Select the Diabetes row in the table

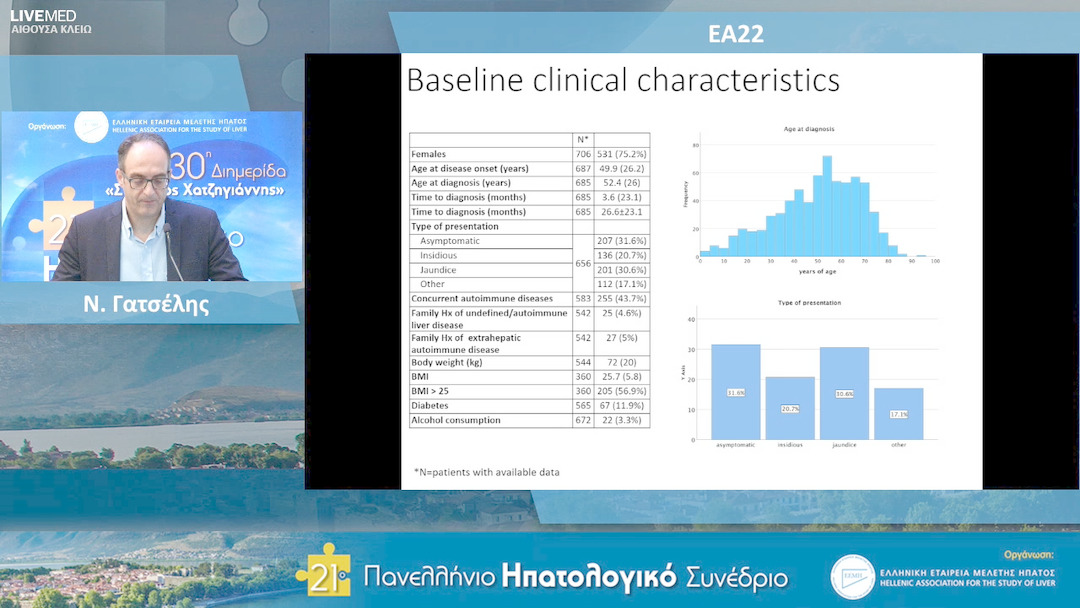tap(529, 406)
